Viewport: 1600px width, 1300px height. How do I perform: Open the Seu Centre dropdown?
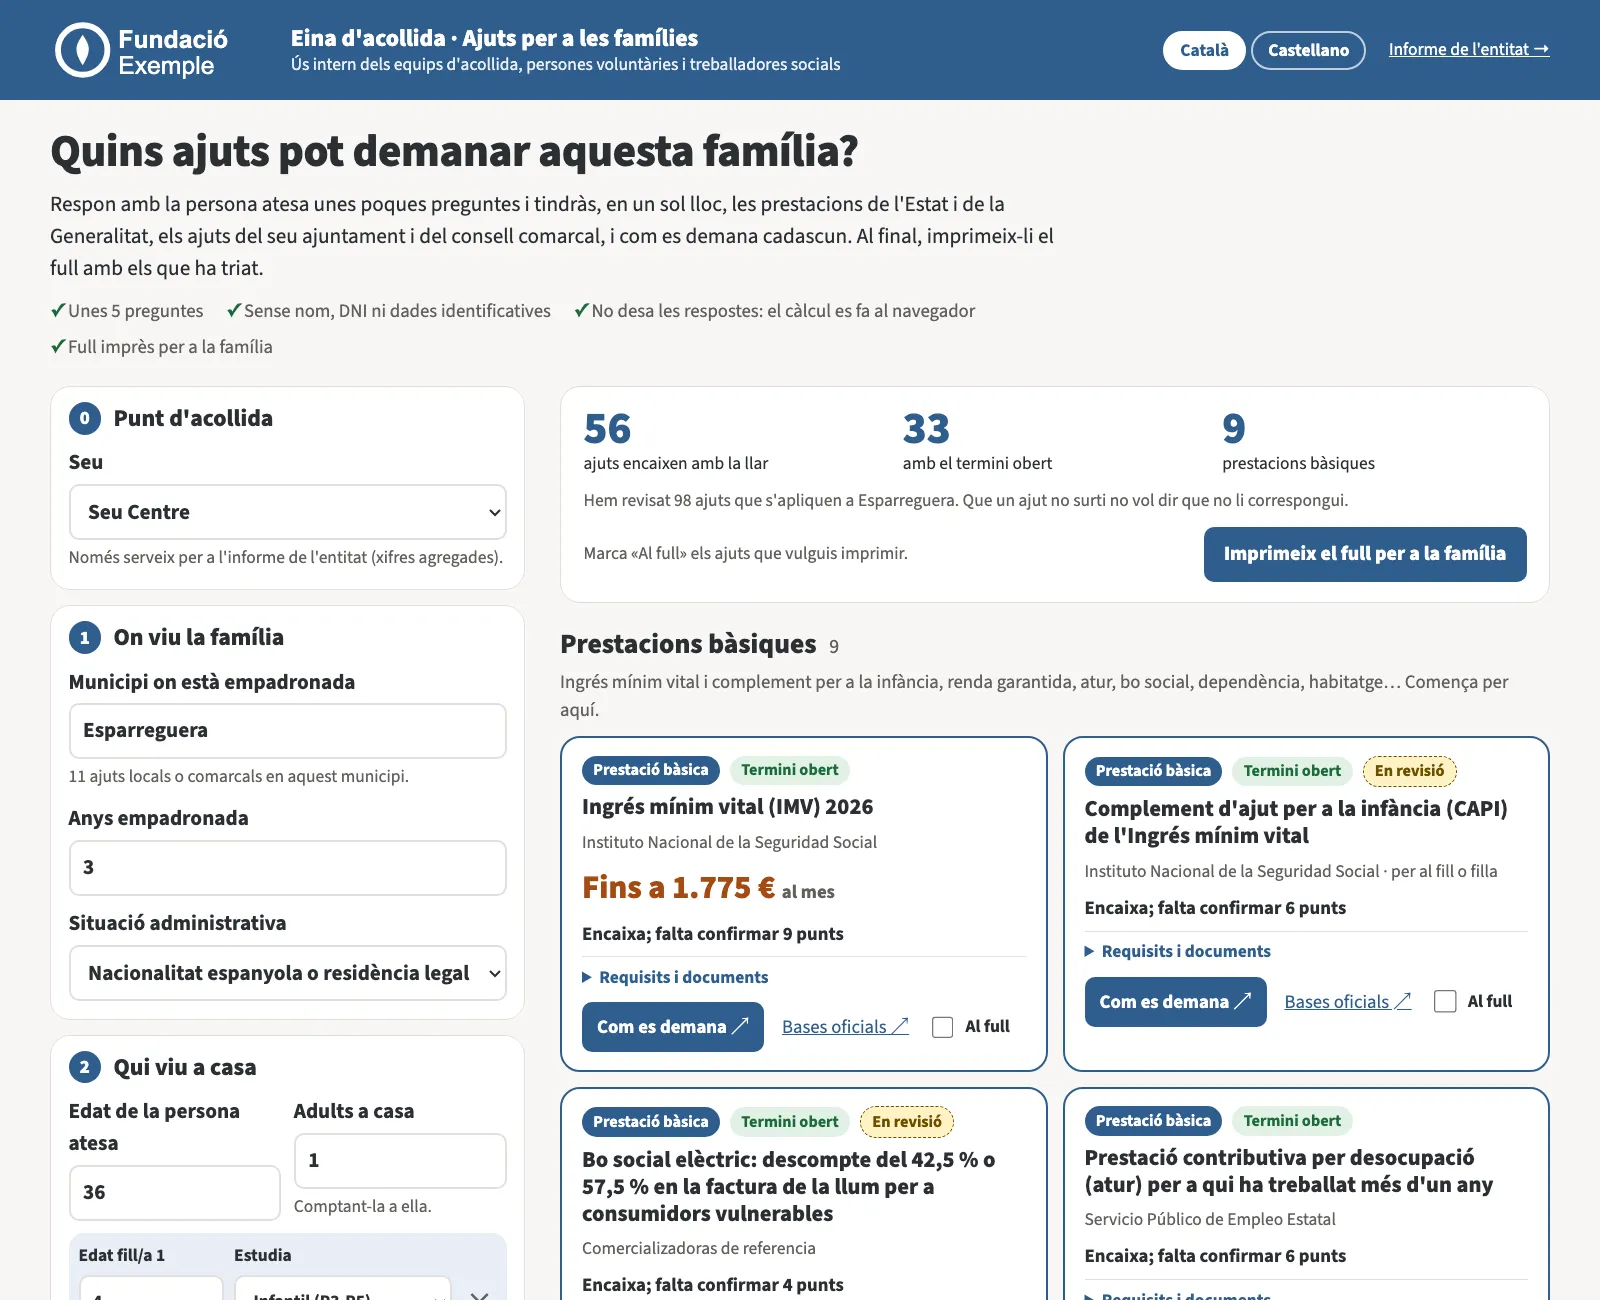(288, 512)
